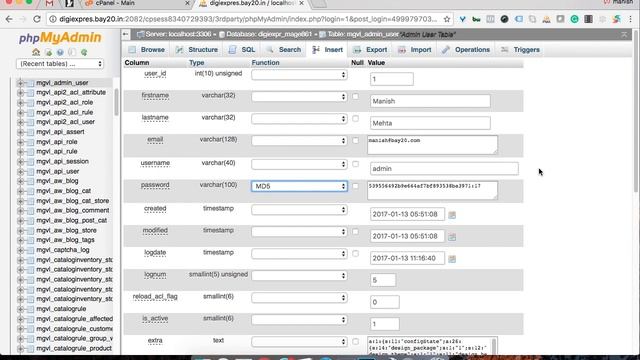
Task: Open the Function dropdown for created
Action: pos(299,210)
